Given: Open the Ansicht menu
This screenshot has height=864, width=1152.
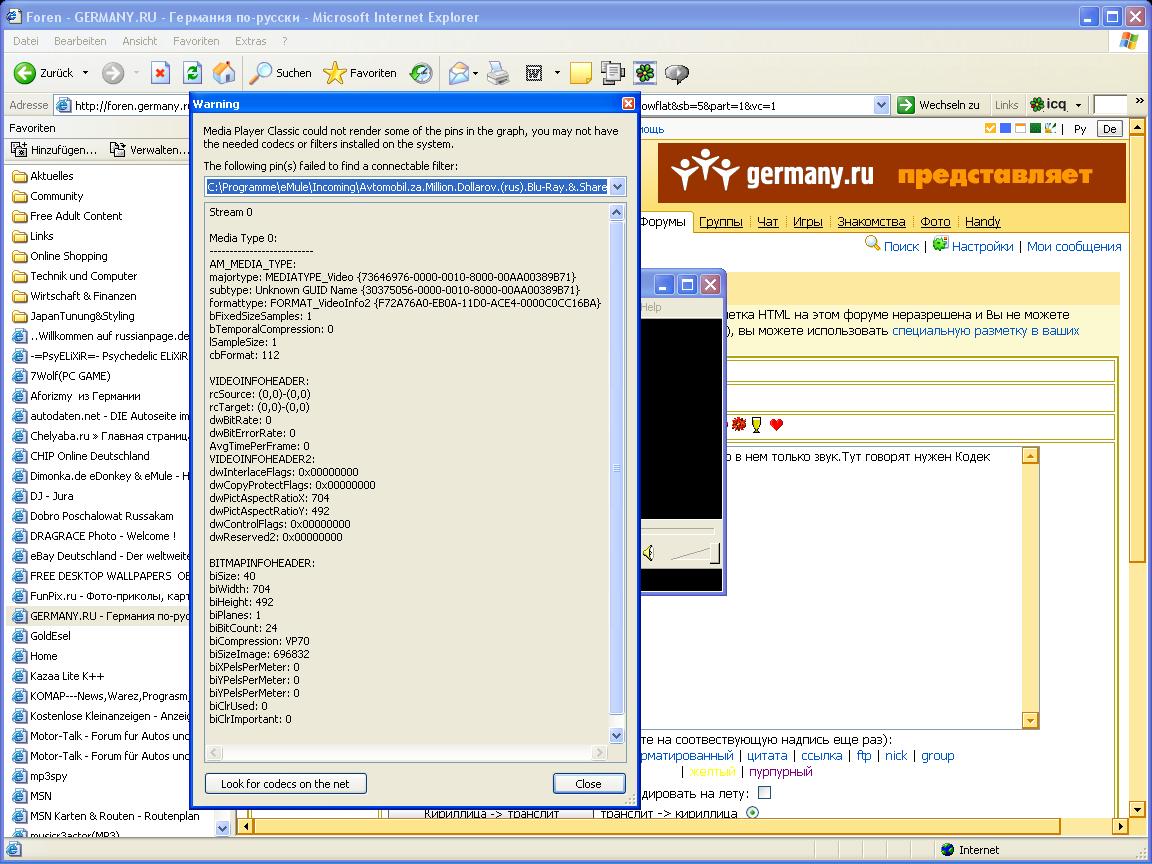Looking at the screenshot, I should tap(140, 41).
